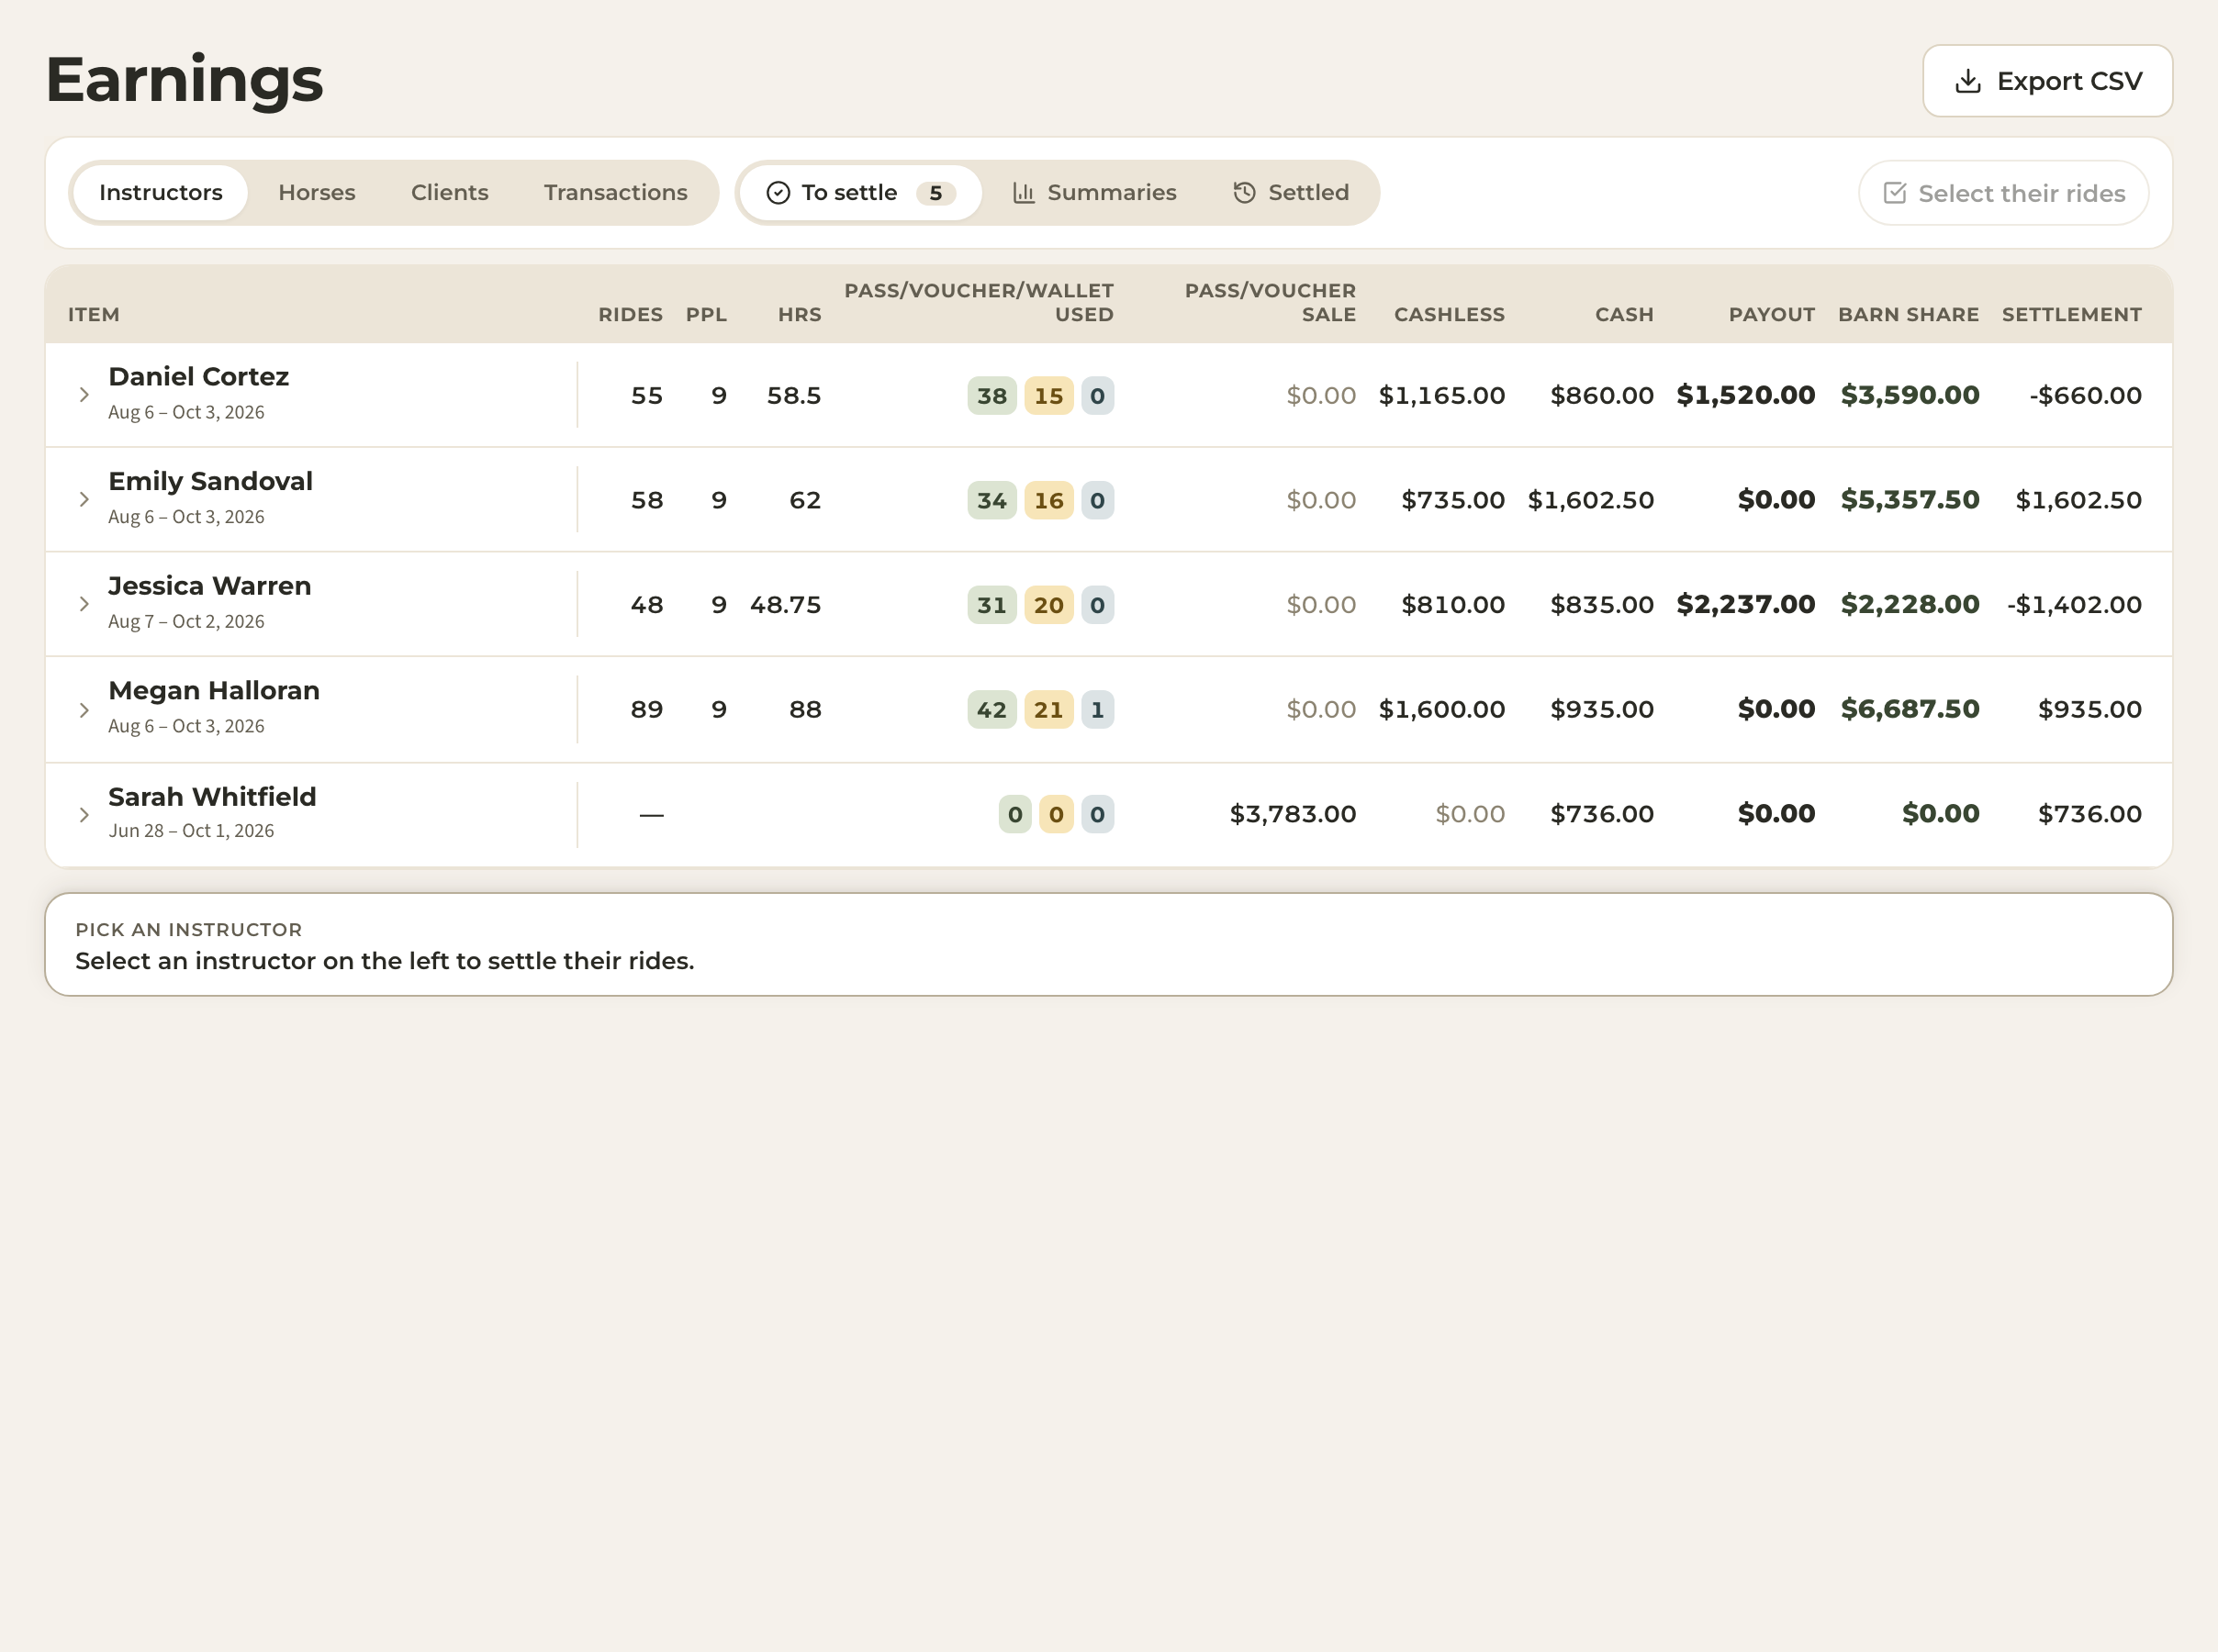The height and width of the screenshot is (1652, 2218).
Task: Select the Daniel Cortez instructor name
Action: pos(199,377)
